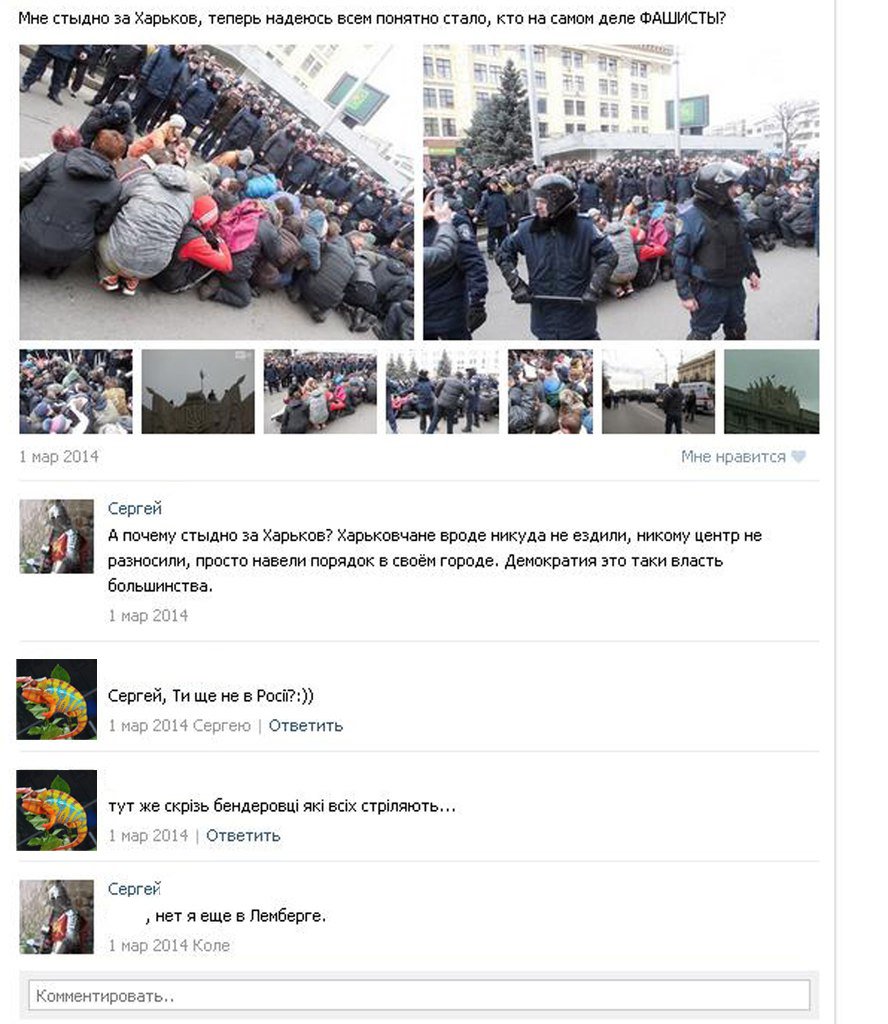The width and height of the screenshot is (888, 1024).
Task: Click the heart icon next to Мне нравится
Action: [x=798, y=456]
